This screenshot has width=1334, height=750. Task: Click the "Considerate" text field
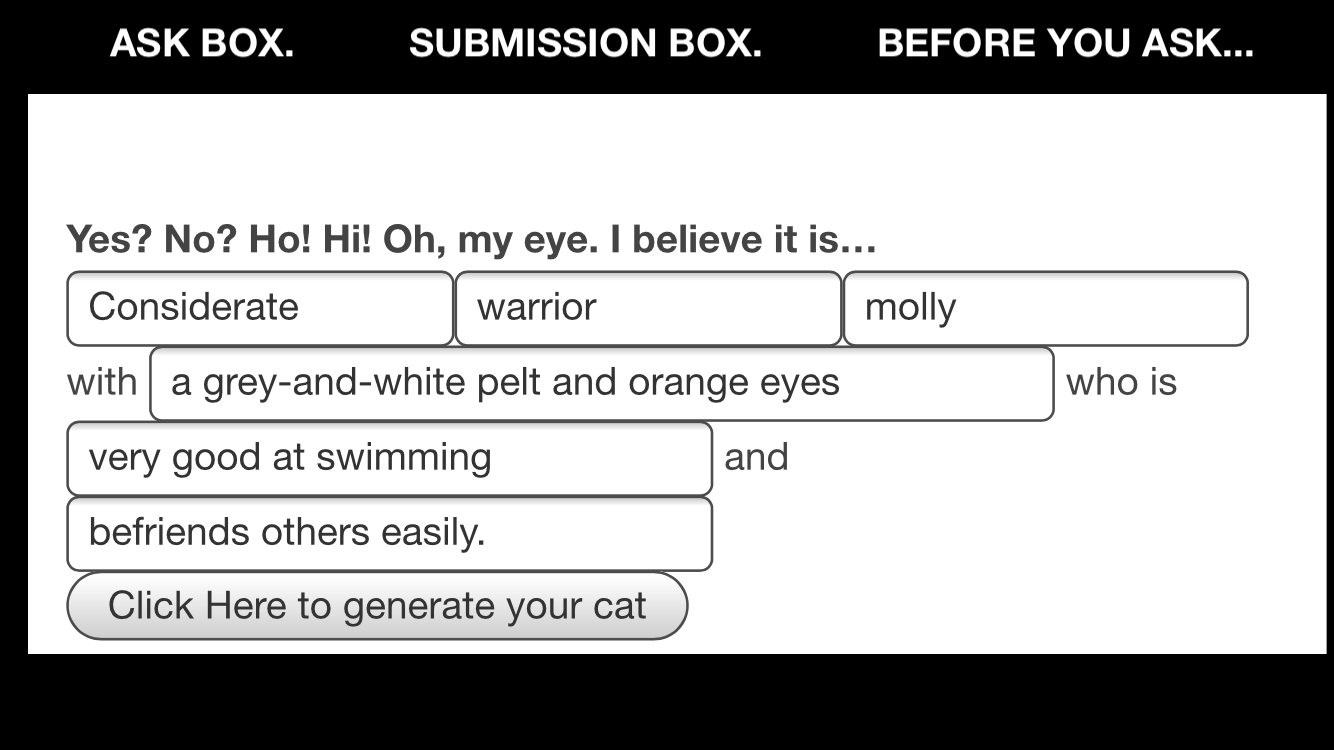[260, 308]
